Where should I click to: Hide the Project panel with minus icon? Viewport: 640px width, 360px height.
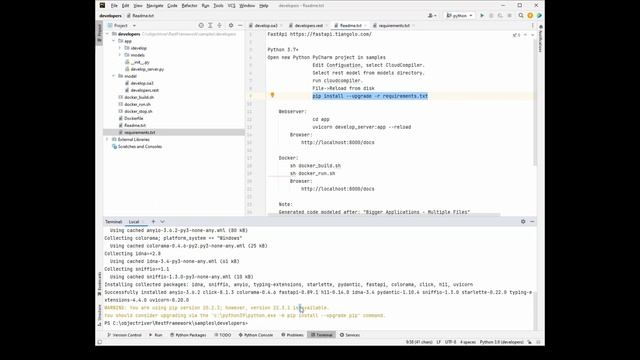(240, 25)
